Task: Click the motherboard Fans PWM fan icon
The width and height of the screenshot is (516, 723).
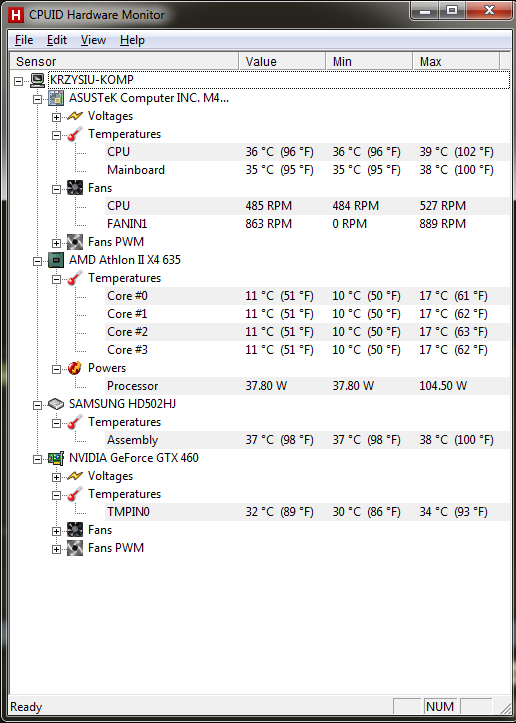Action: click(x=75, y=242)
